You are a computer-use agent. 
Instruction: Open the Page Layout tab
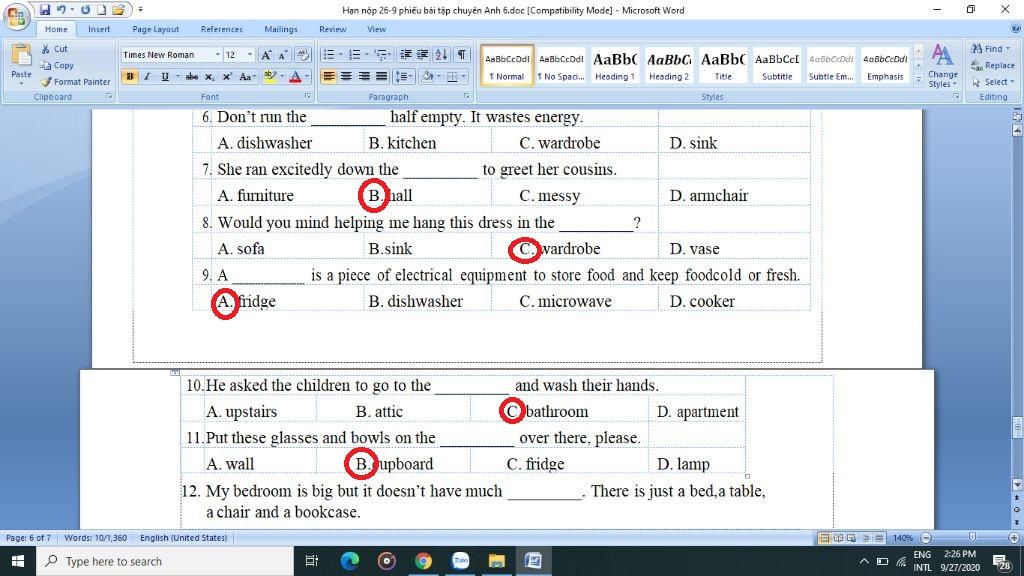point(155,29)
